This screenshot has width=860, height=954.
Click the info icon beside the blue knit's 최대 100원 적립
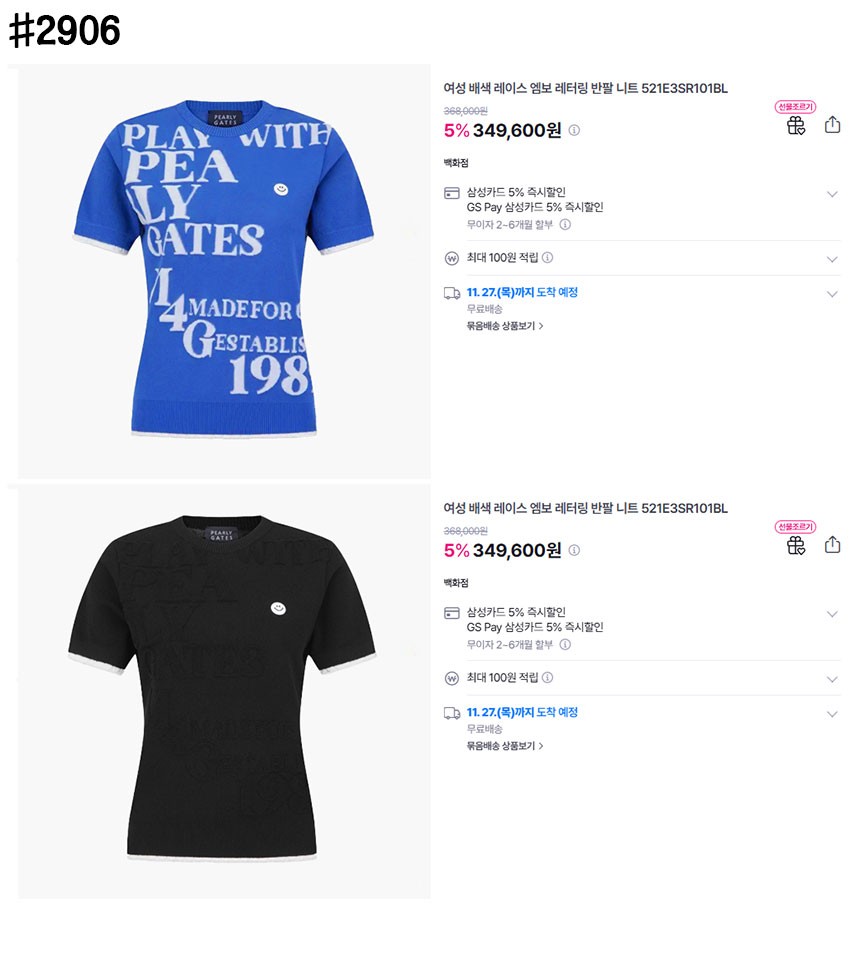[547, 258]
